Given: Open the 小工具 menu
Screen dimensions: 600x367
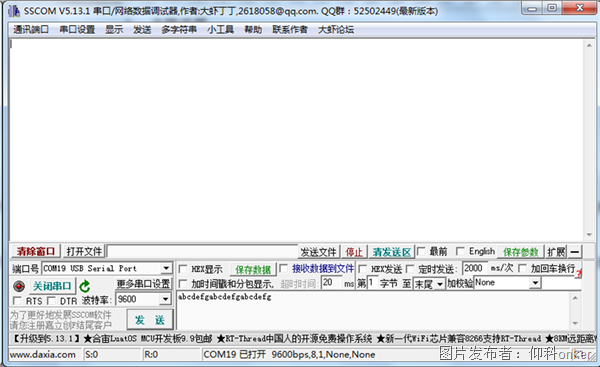Looking at the screenshot, I should (x=220, y=29).
